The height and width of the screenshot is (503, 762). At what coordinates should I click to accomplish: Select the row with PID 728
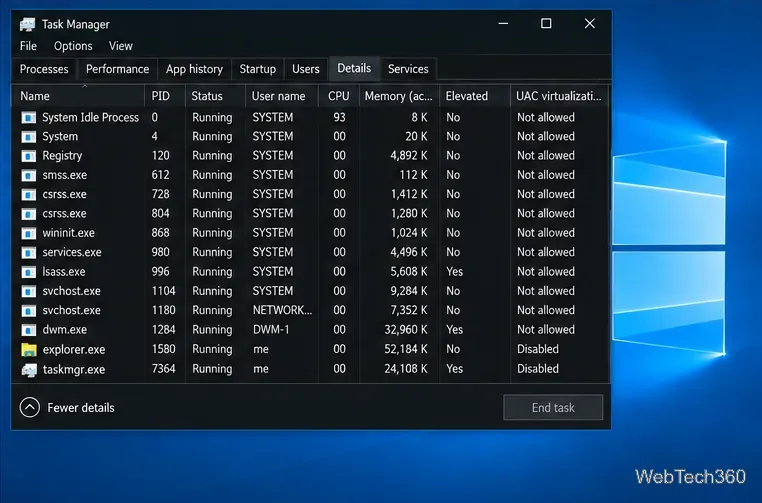[x=311, y=194]
